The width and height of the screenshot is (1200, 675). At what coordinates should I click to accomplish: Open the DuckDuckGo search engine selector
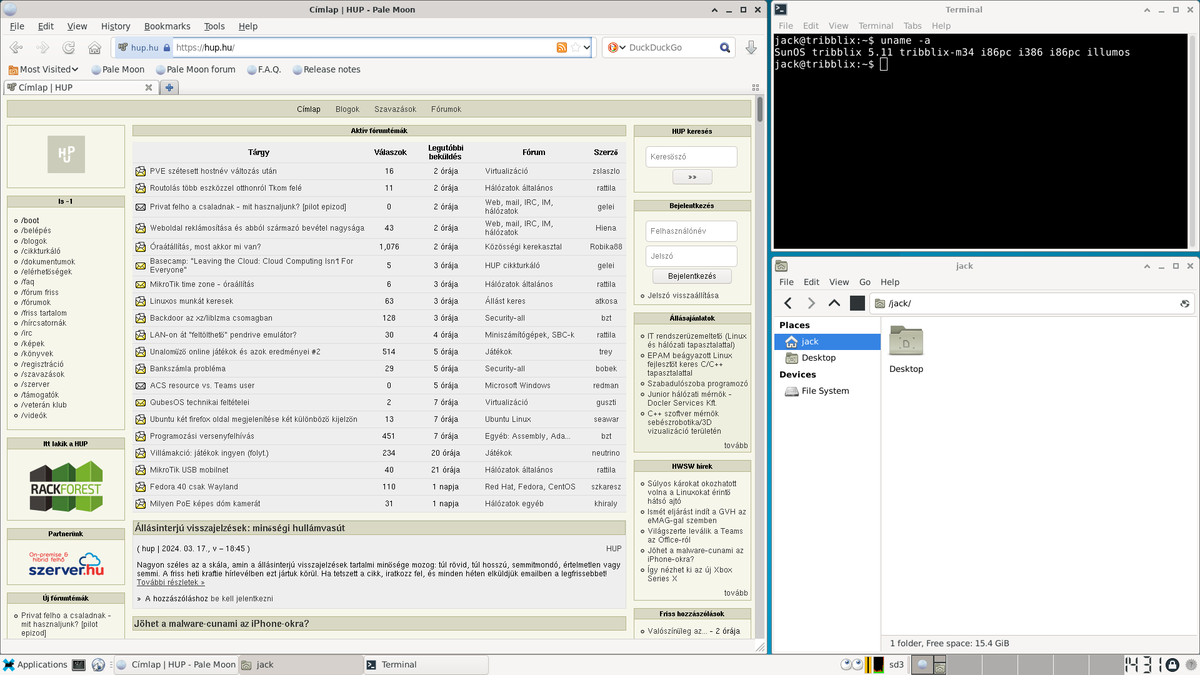click(616, 47)
